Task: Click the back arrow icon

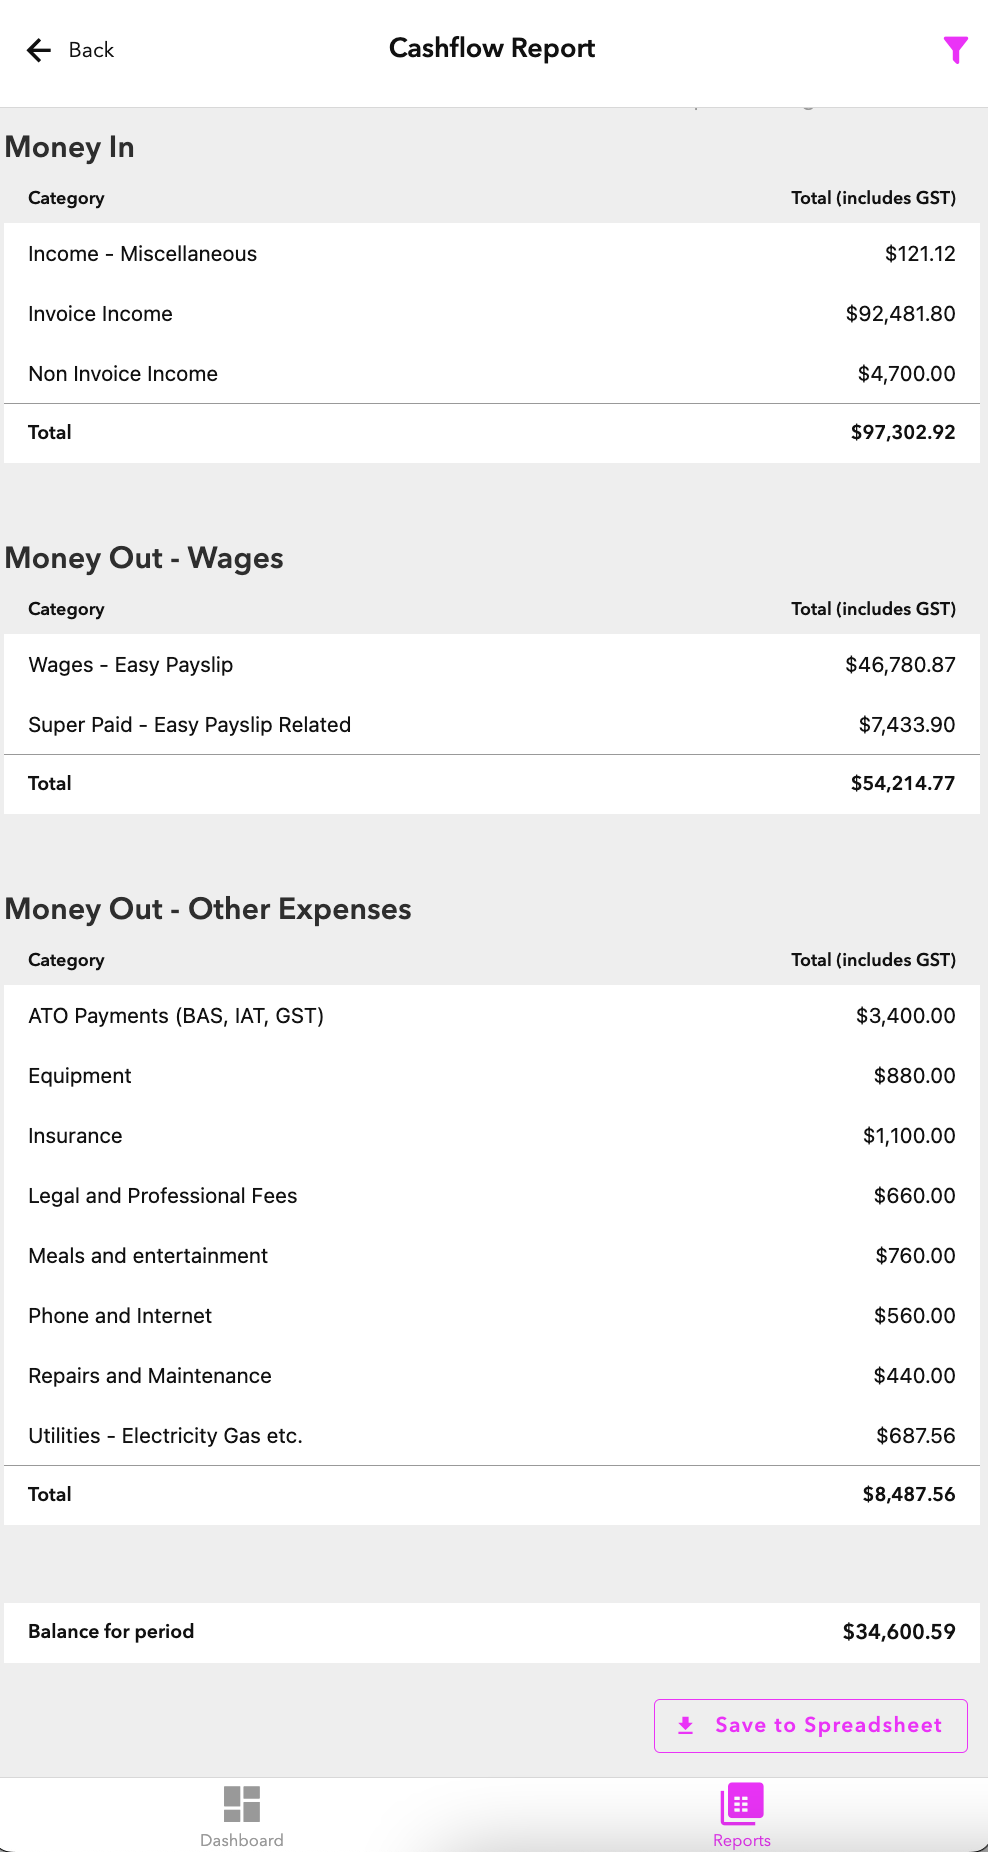Action: pos(39,50)
